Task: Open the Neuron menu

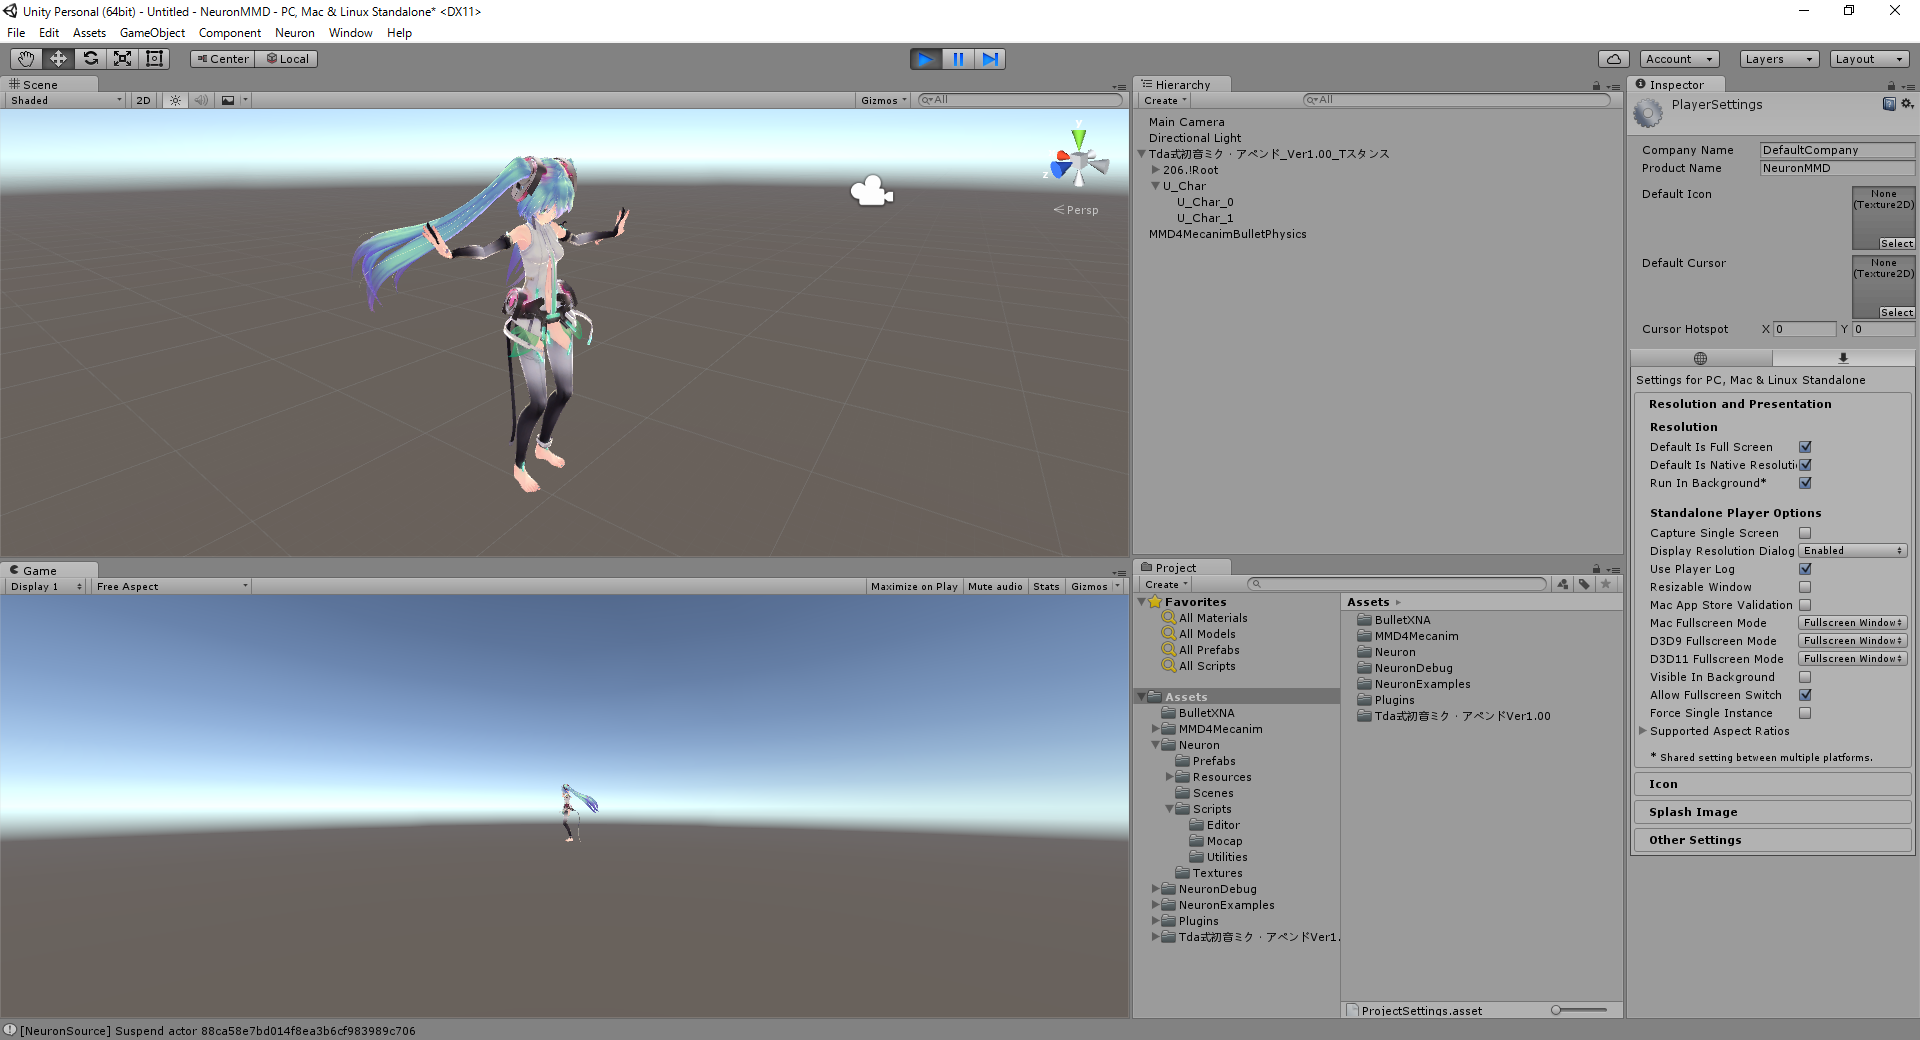Action: click(294, 32)
